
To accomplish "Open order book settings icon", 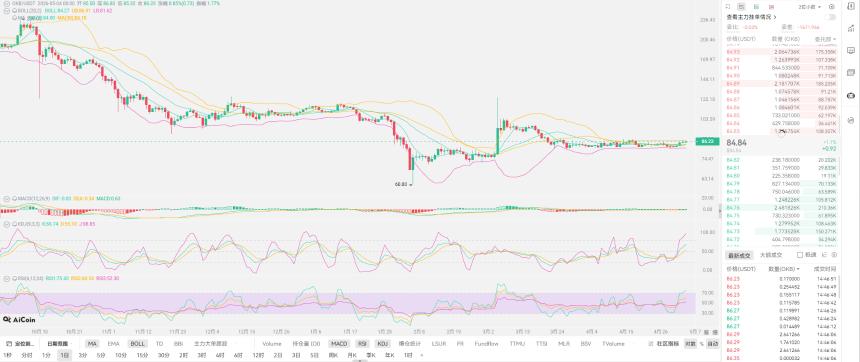I will pos(832,7).
